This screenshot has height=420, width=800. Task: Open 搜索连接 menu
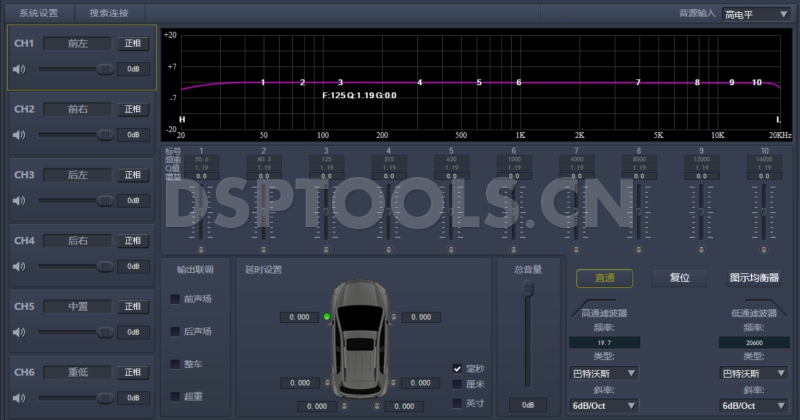109,13
